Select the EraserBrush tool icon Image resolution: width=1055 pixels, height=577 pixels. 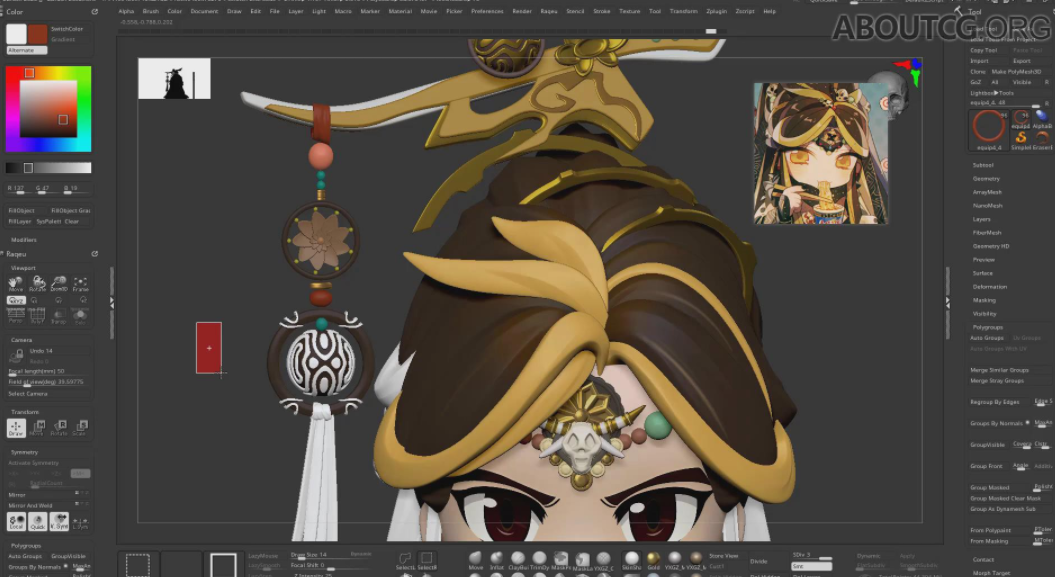pos(1042,139)
